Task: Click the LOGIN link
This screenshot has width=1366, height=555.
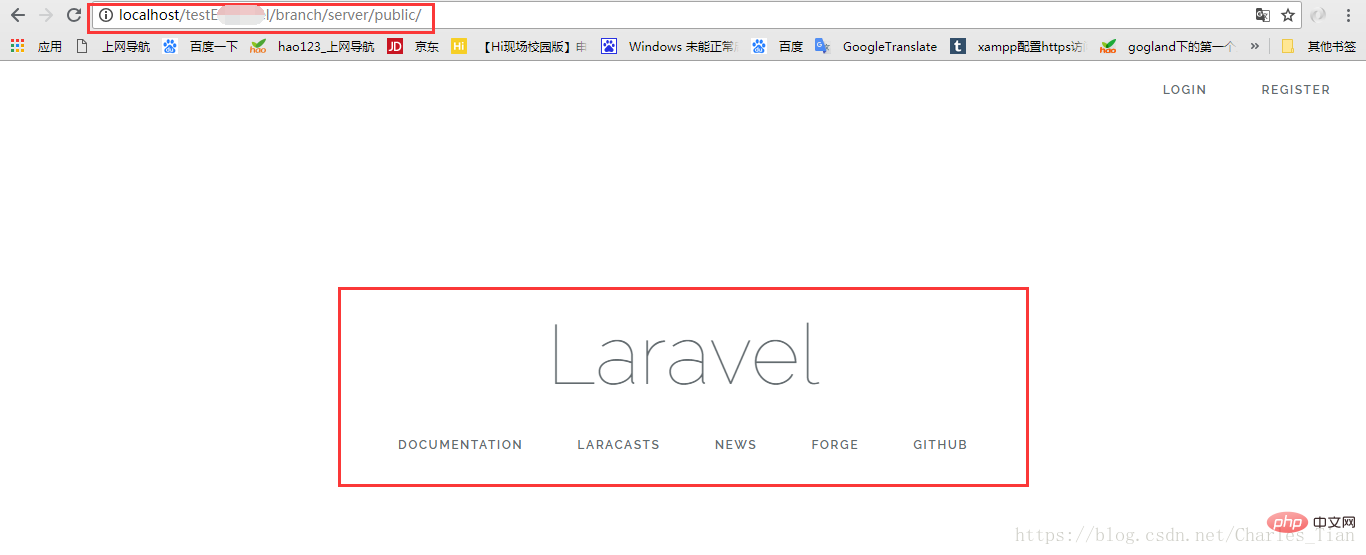Action: [x=1184, y=90]
